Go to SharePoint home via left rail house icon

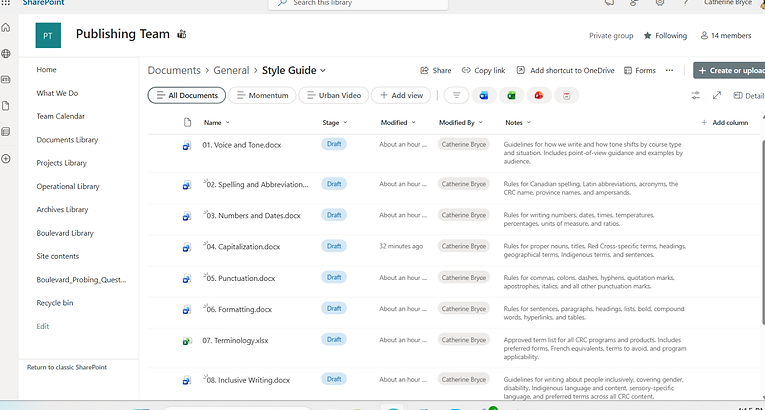tap(6, 27)
